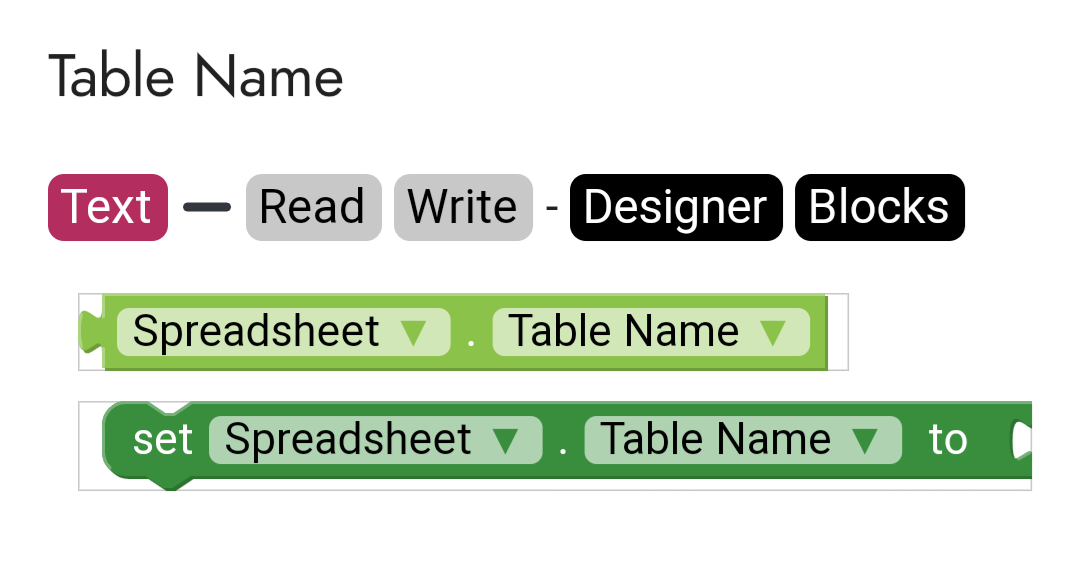The height and width of the screenshot is (562, 1080).
Task: Click the 'to' label on setter block
Action: tap(947, 440)
